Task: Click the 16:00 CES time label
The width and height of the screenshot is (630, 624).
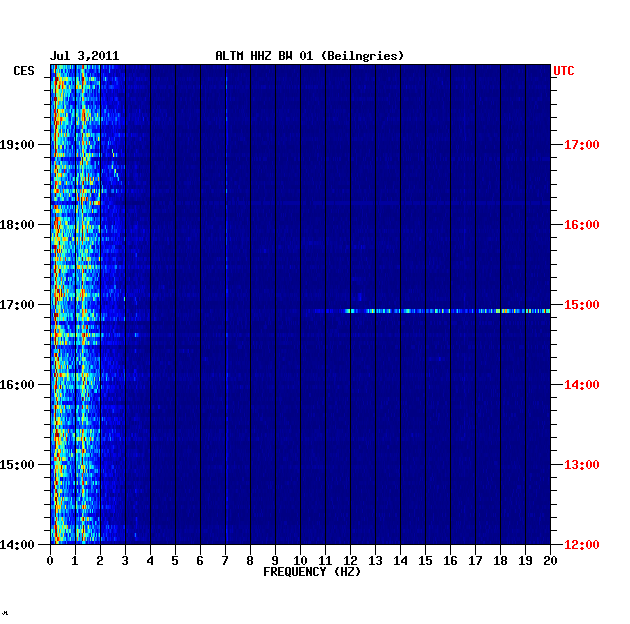Action: pyautogui.click(x=17, y=385)
